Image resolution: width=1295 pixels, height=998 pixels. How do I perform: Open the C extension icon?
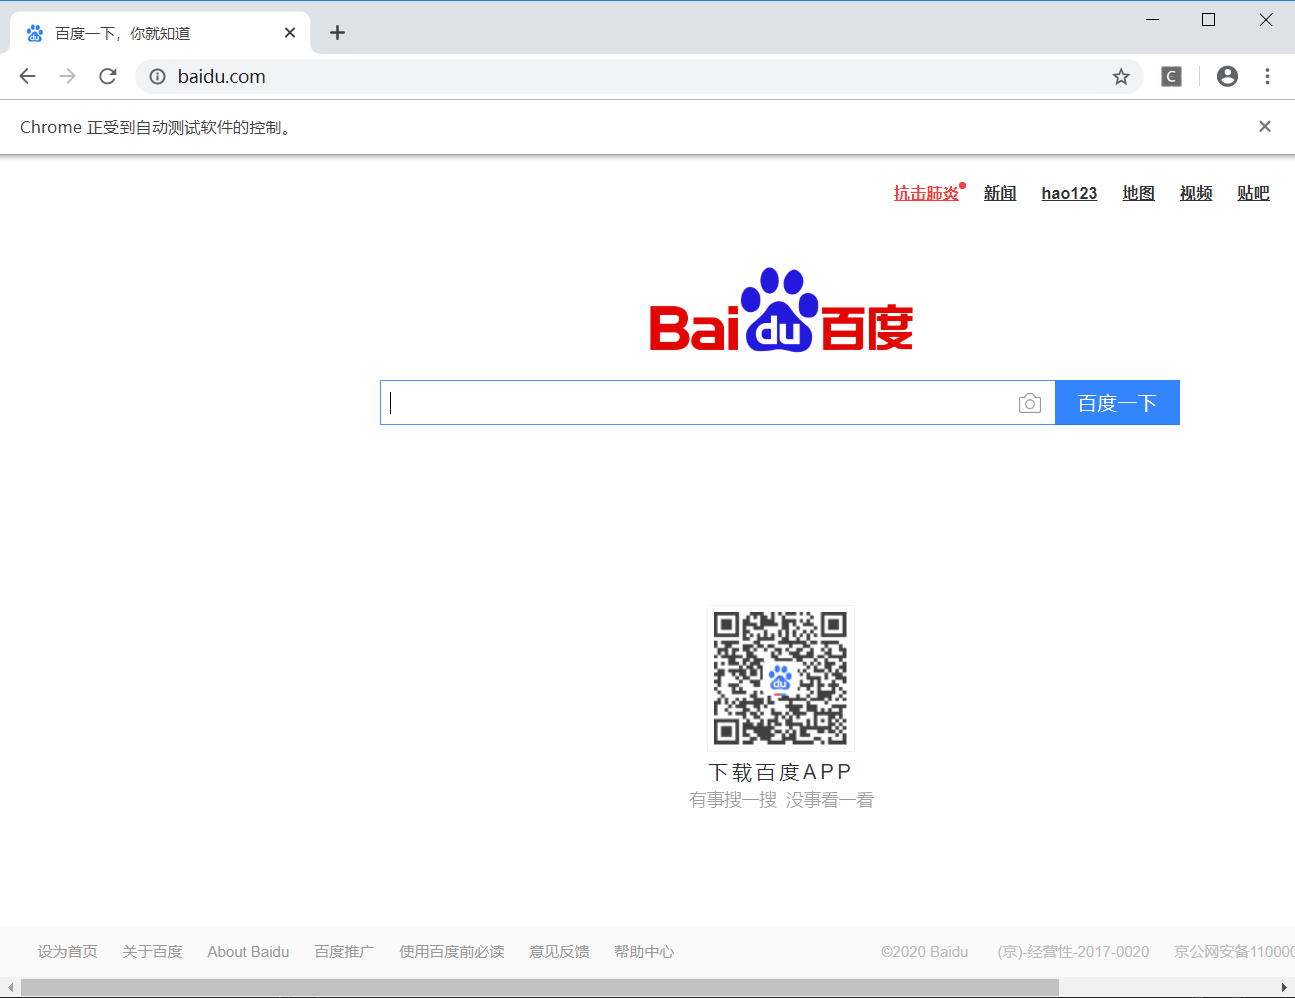pyautogui.click(x=1171, y=76)
